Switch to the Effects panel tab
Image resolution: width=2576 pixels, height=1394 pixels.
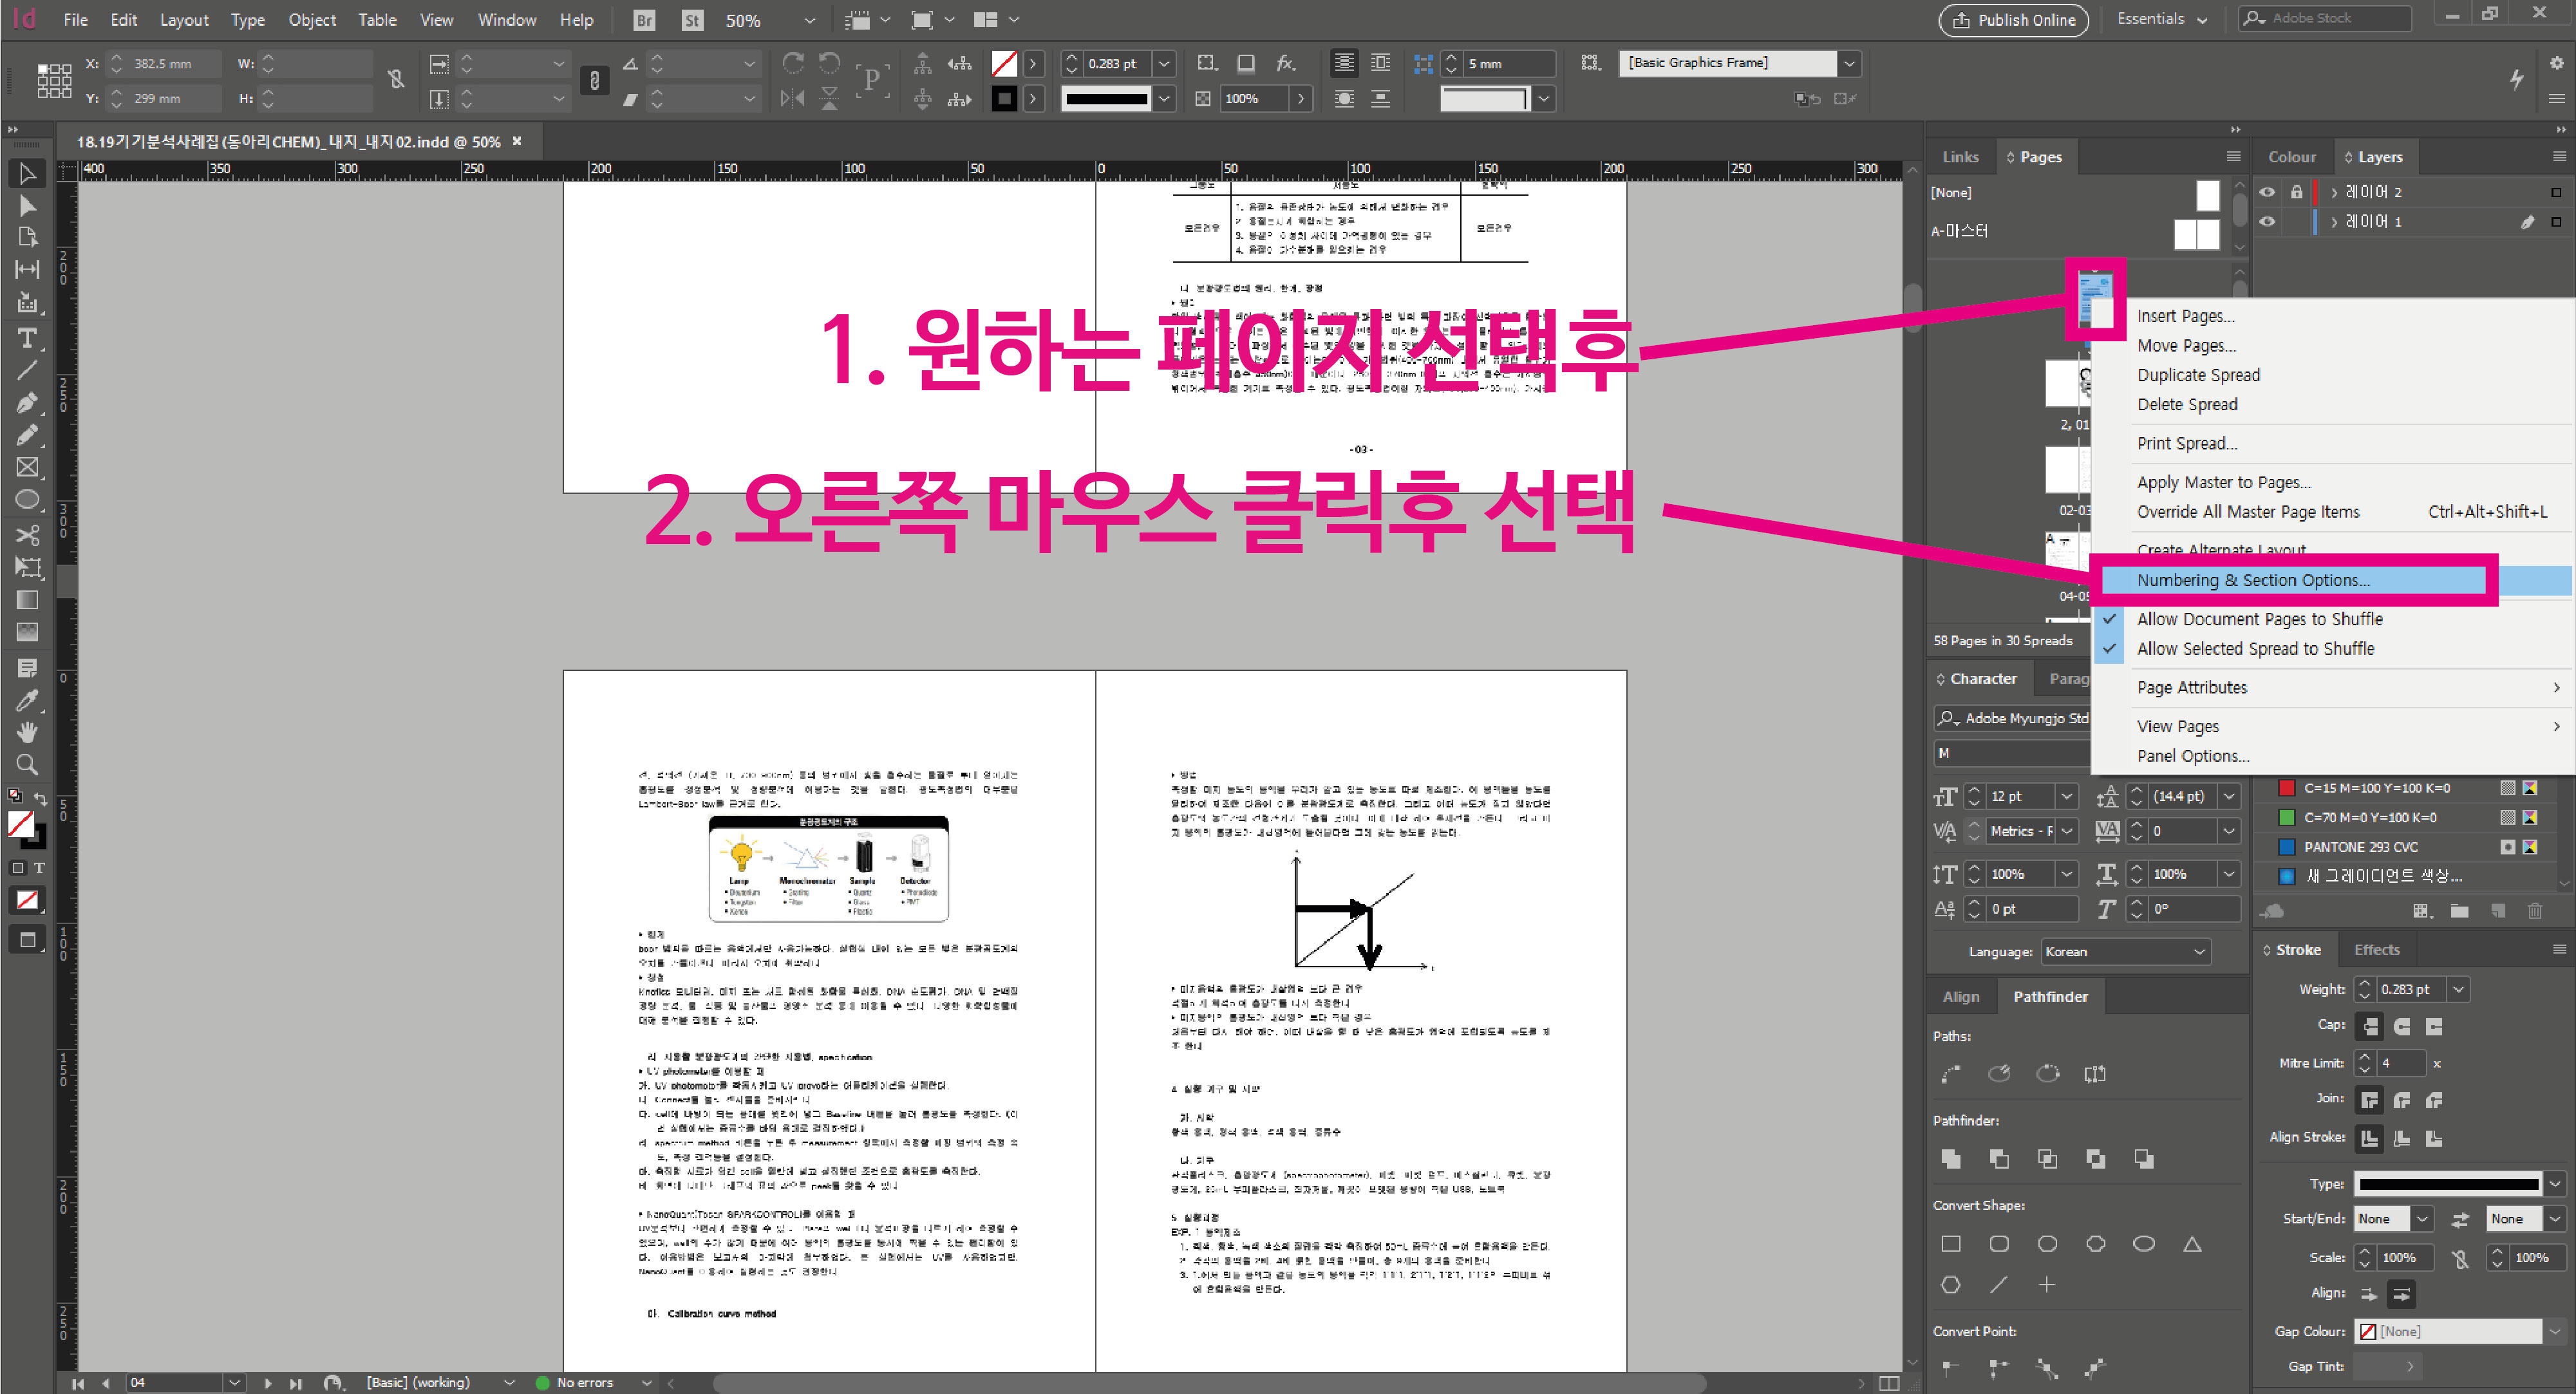tap(2376, 950)
